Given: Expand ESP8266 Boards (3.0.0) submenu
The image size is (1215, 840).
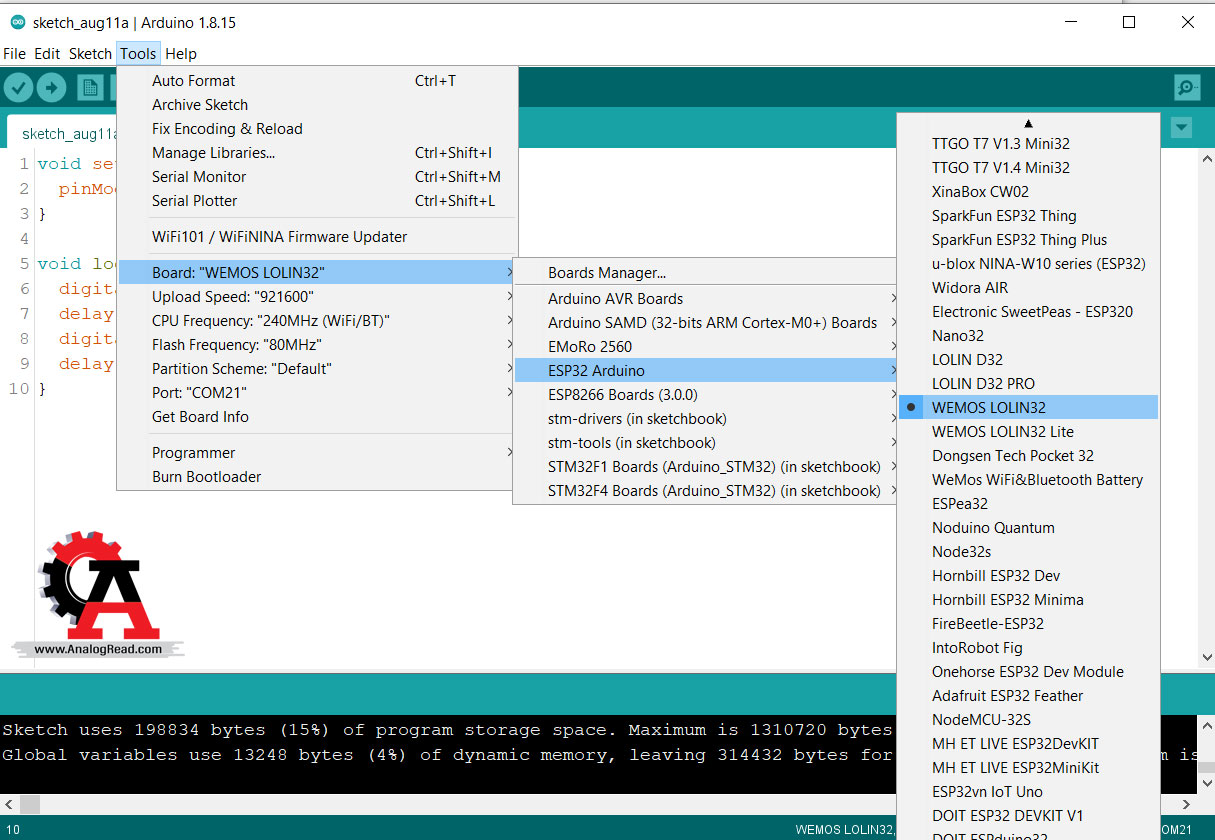Looking at the screenshot, I should [704, 395].
